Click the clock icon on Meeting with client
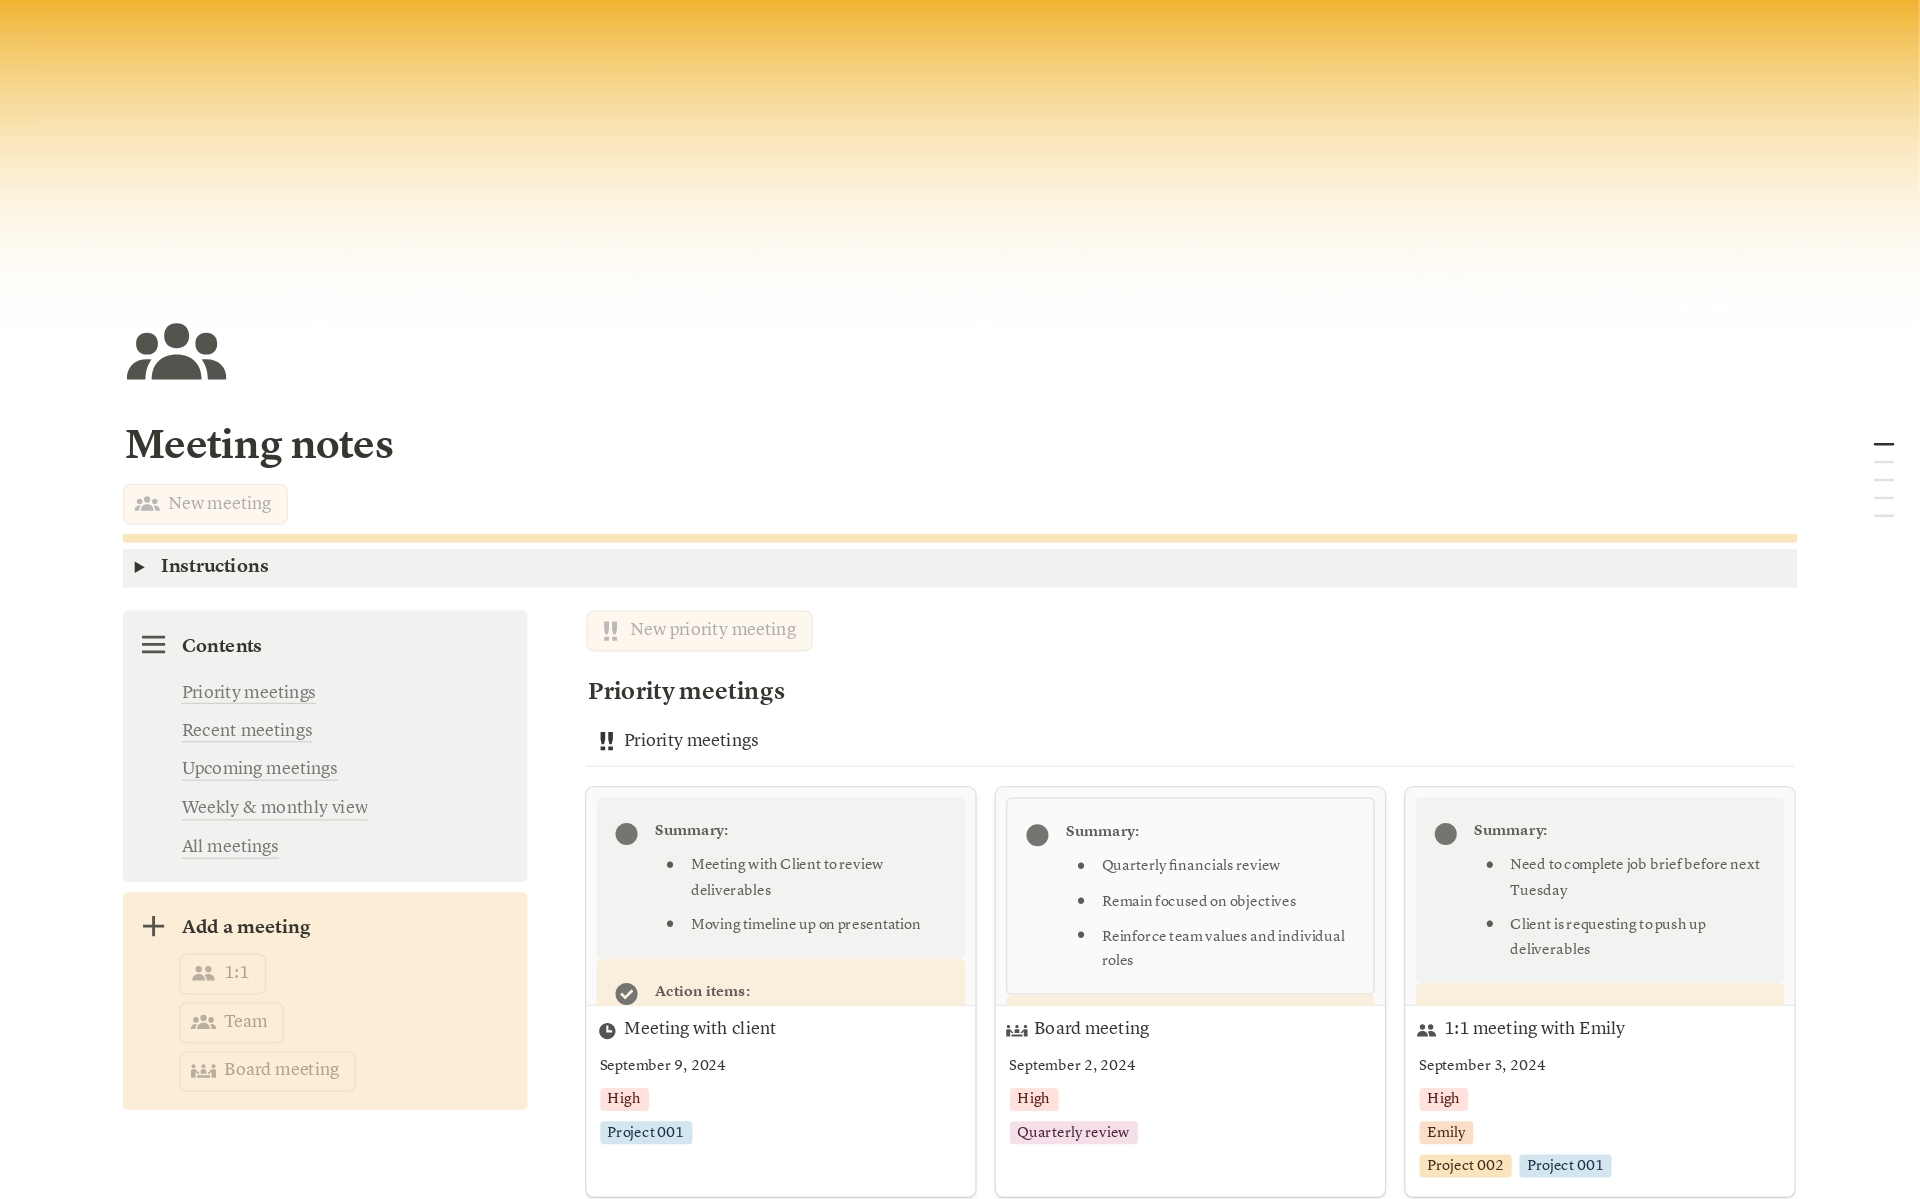This screenshot has height=1199, width=1920. 607,1030
